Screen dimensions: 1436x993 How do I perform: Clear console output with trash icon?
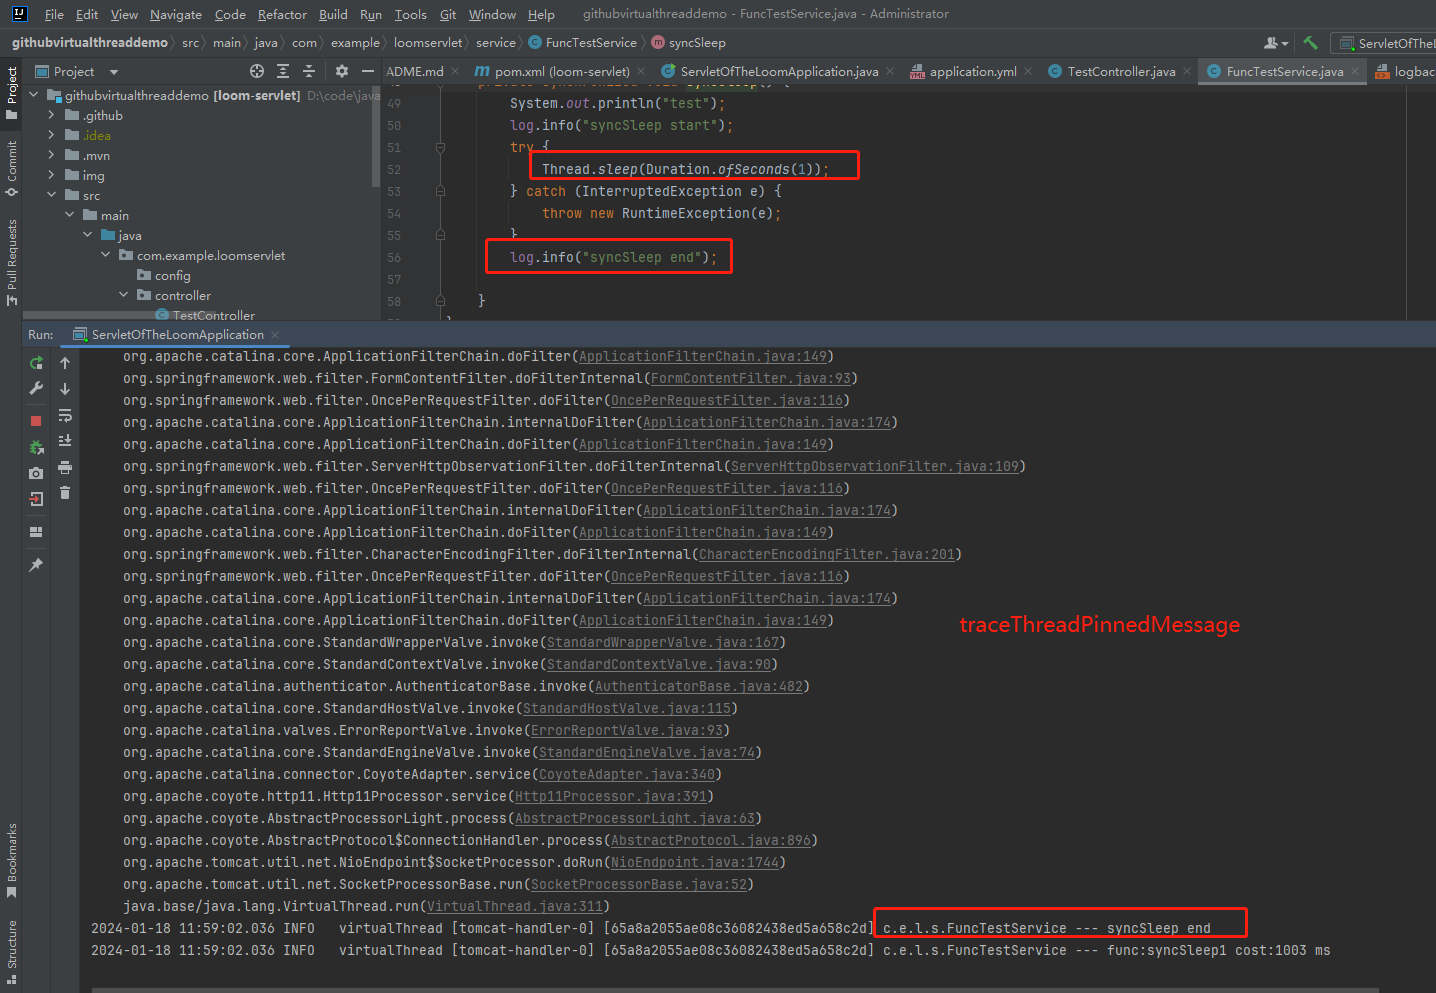[x=66, y=492]
